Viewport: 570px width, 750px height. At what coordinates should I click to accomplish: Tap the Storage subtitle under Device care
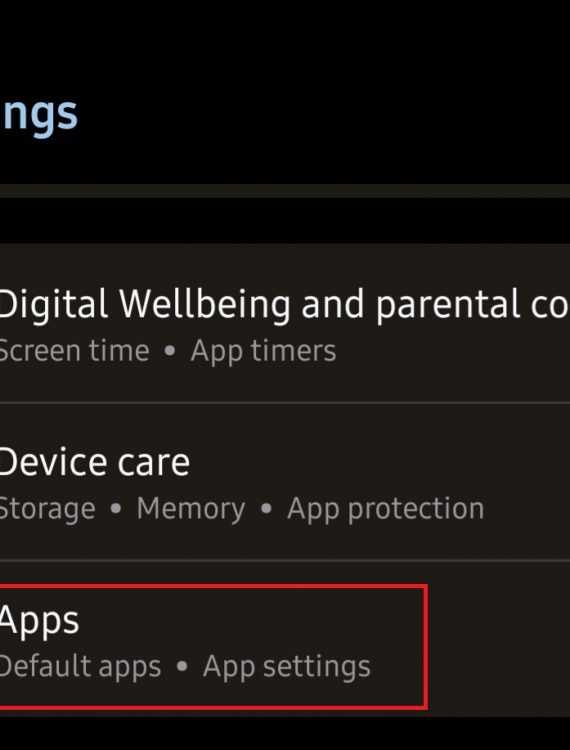(x=47, y=509)
